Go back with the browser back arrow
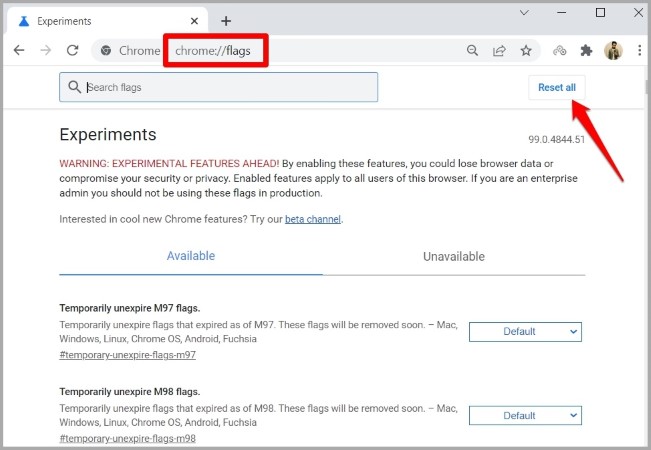Image resolution: width=651 pixels, height=450 pixels. (x=19, y=50)
